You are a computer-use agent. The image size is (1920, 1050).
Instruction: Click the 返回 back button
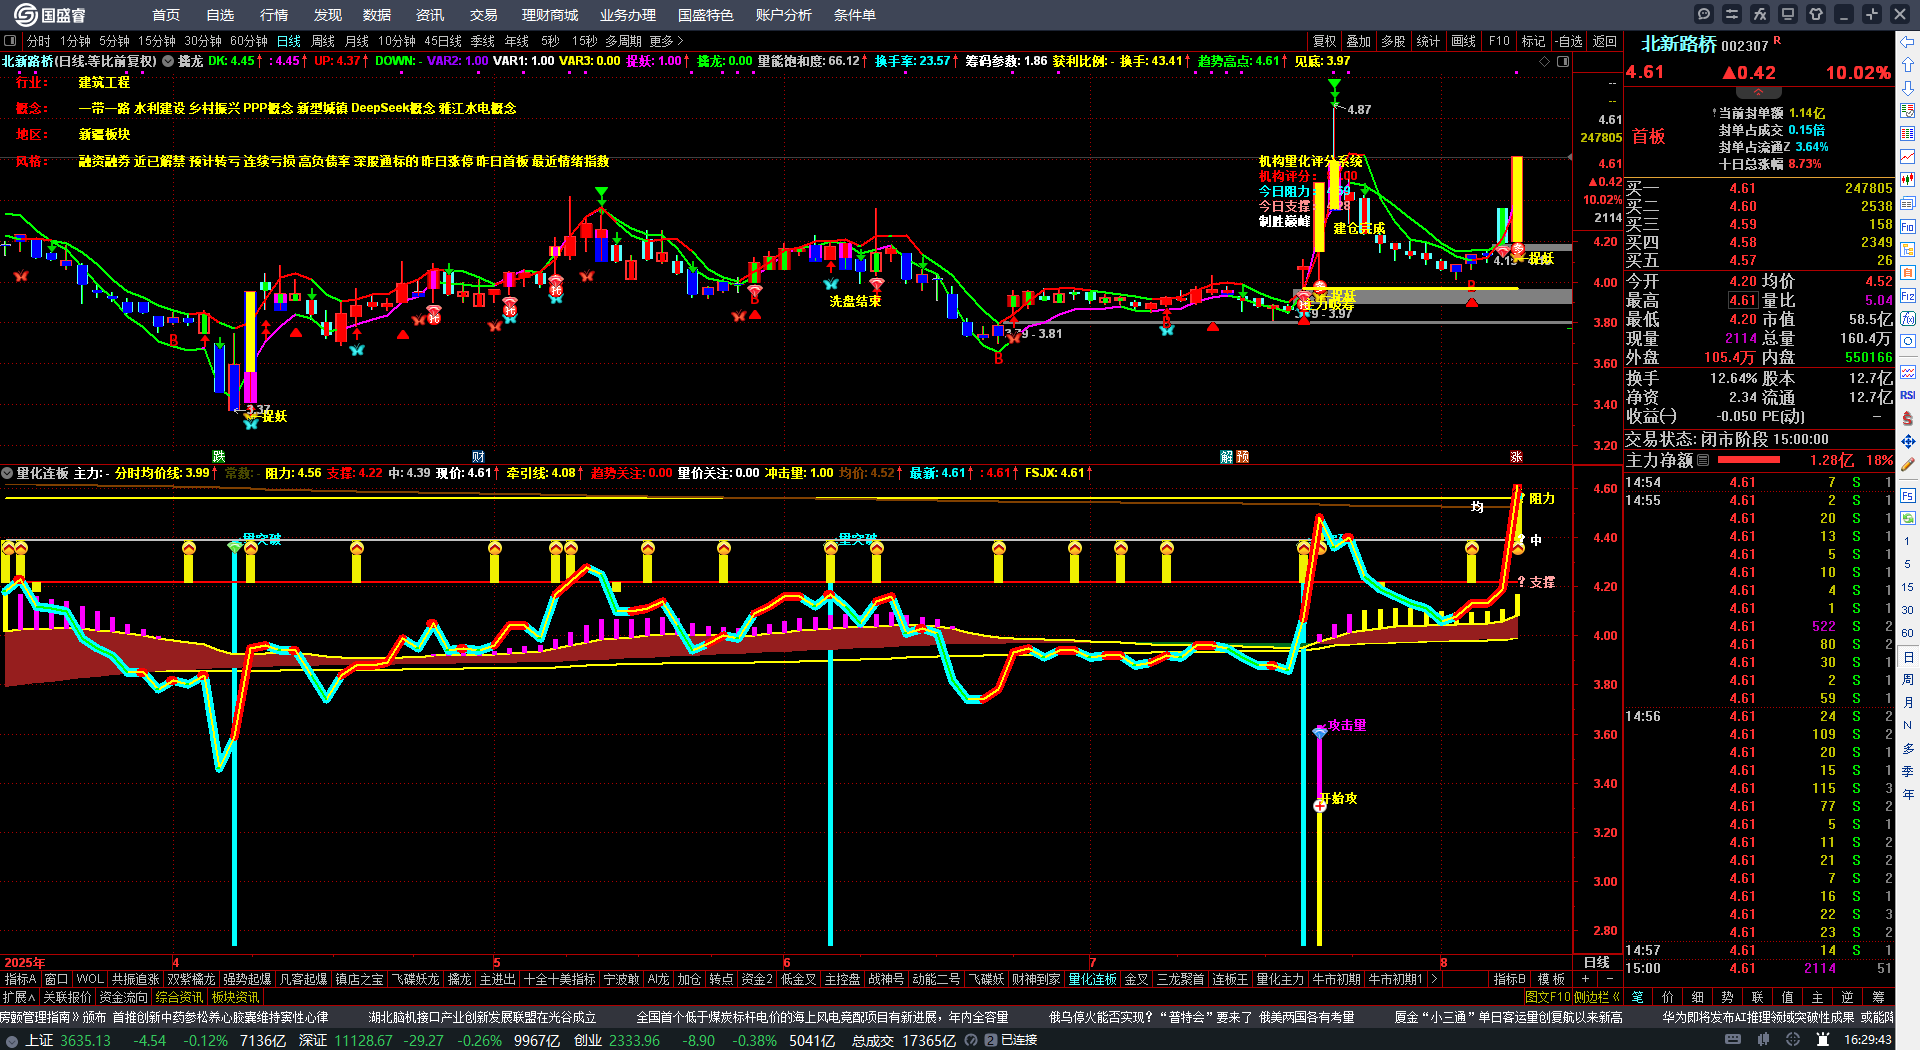[1605, 41]
